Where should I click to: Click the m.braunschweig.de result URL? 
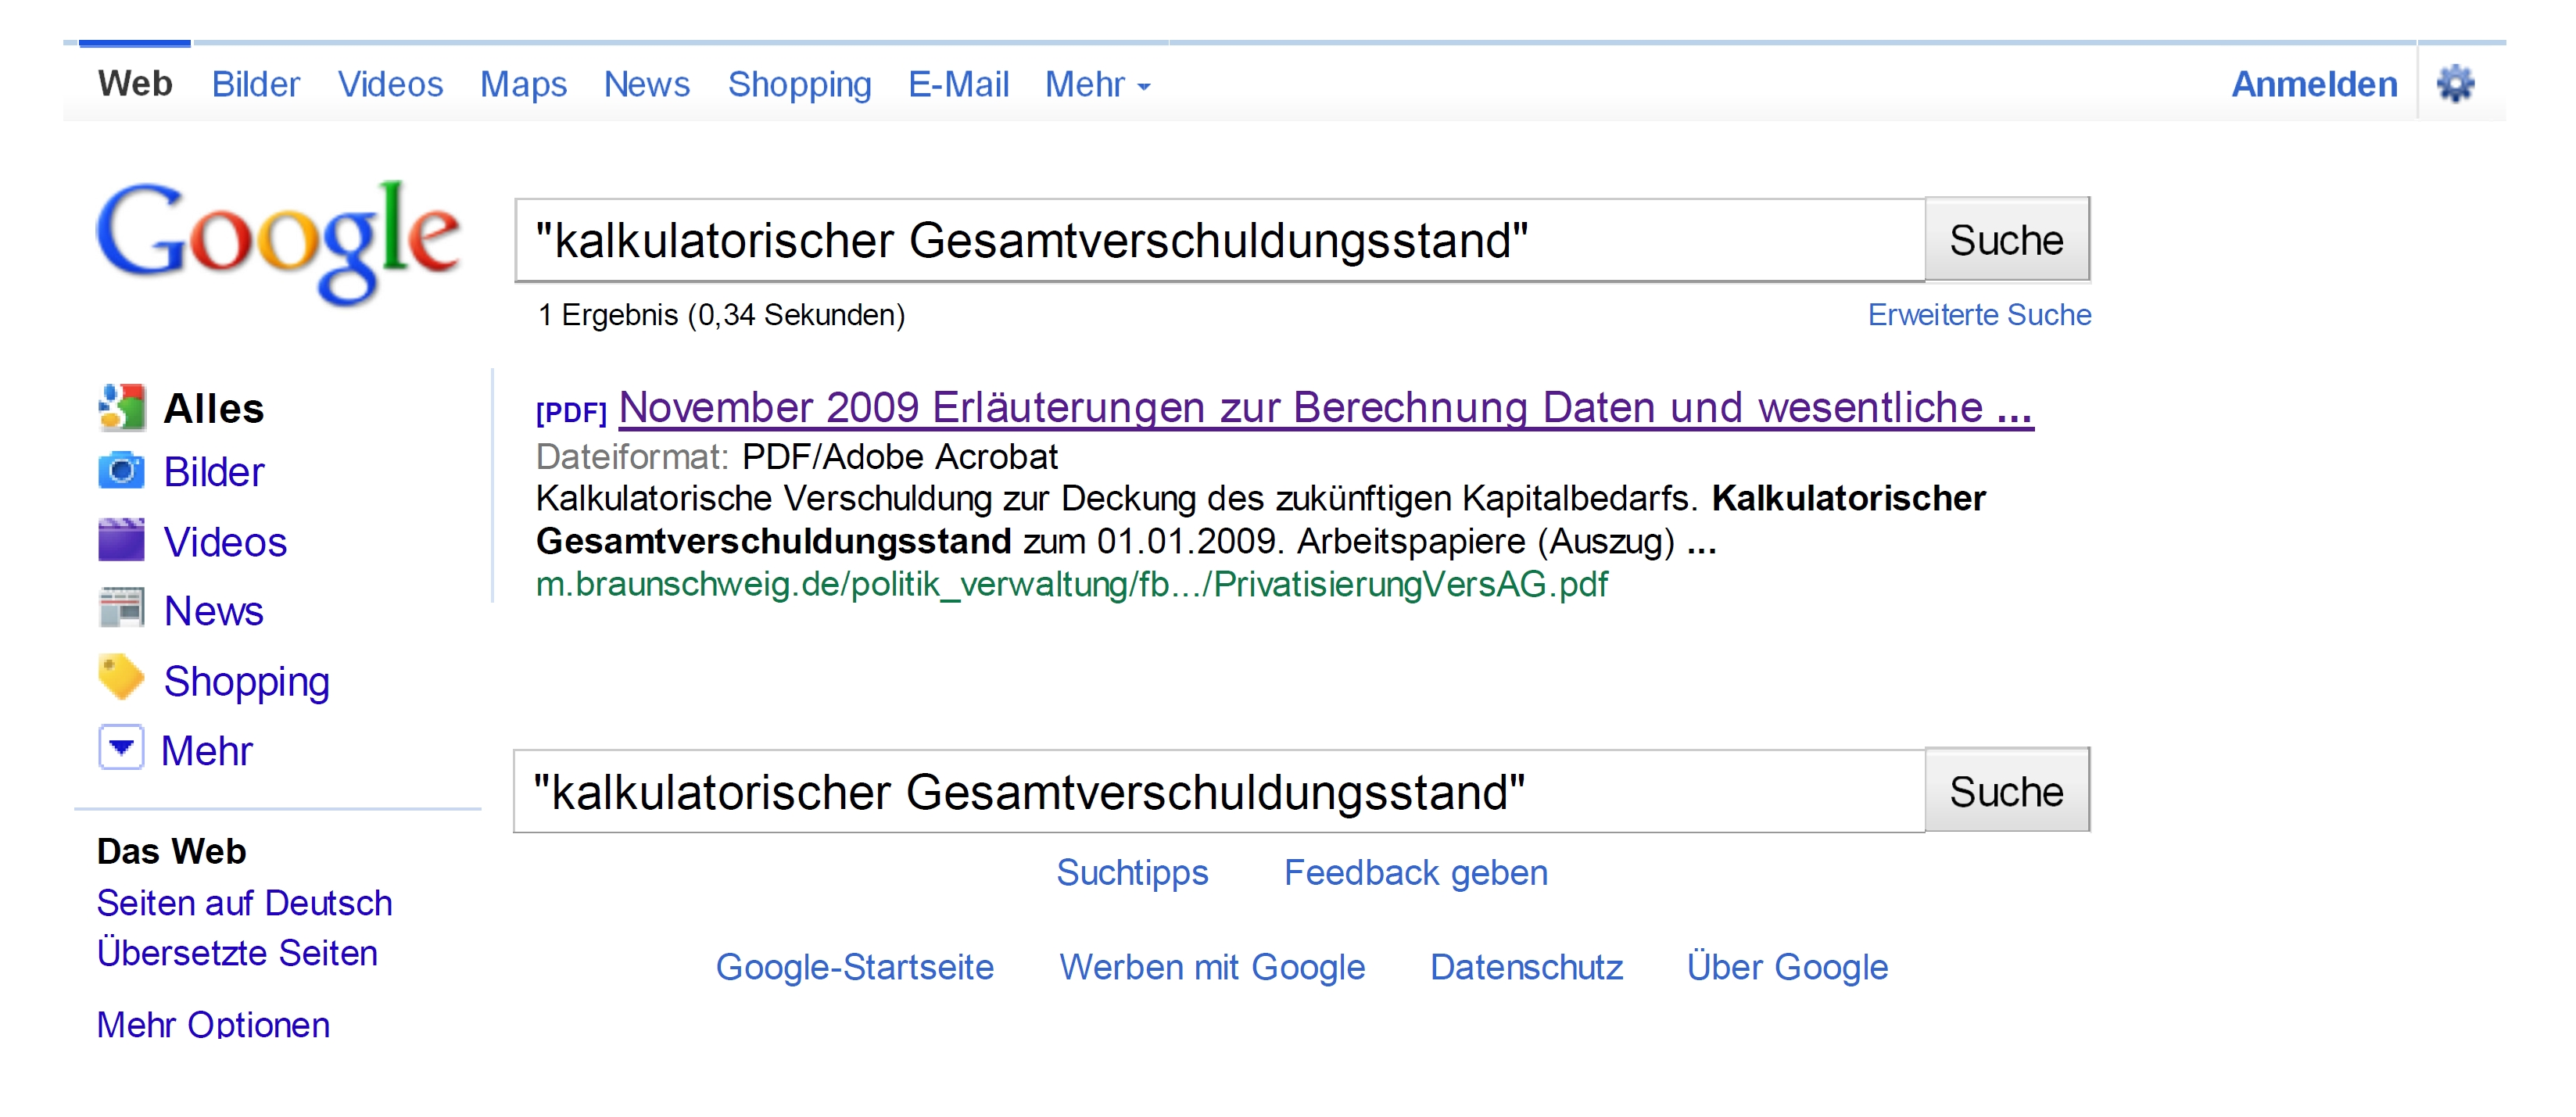[x=1071, y=584]
